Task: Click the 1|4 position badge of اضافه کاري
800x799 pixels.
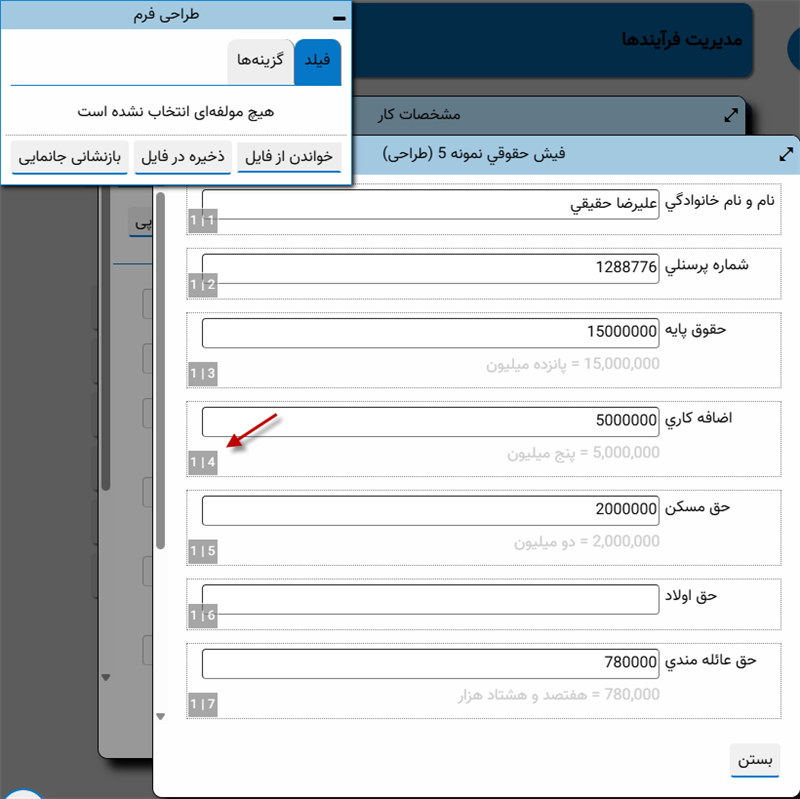Action: click(202, 462)
